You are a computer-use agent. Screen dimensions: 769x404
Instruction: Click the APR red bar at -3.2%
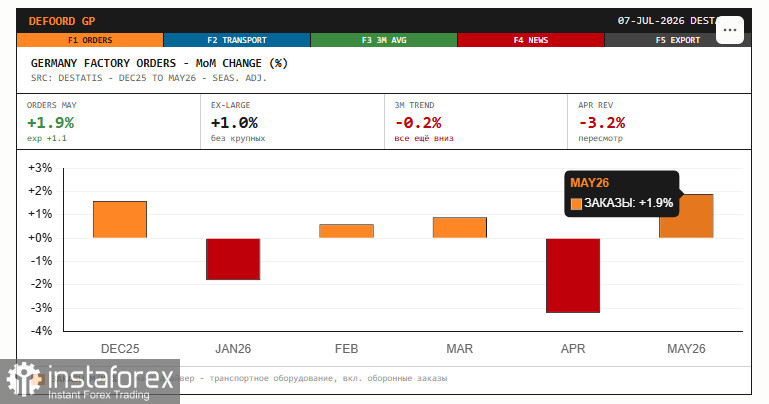coord(573,276)
